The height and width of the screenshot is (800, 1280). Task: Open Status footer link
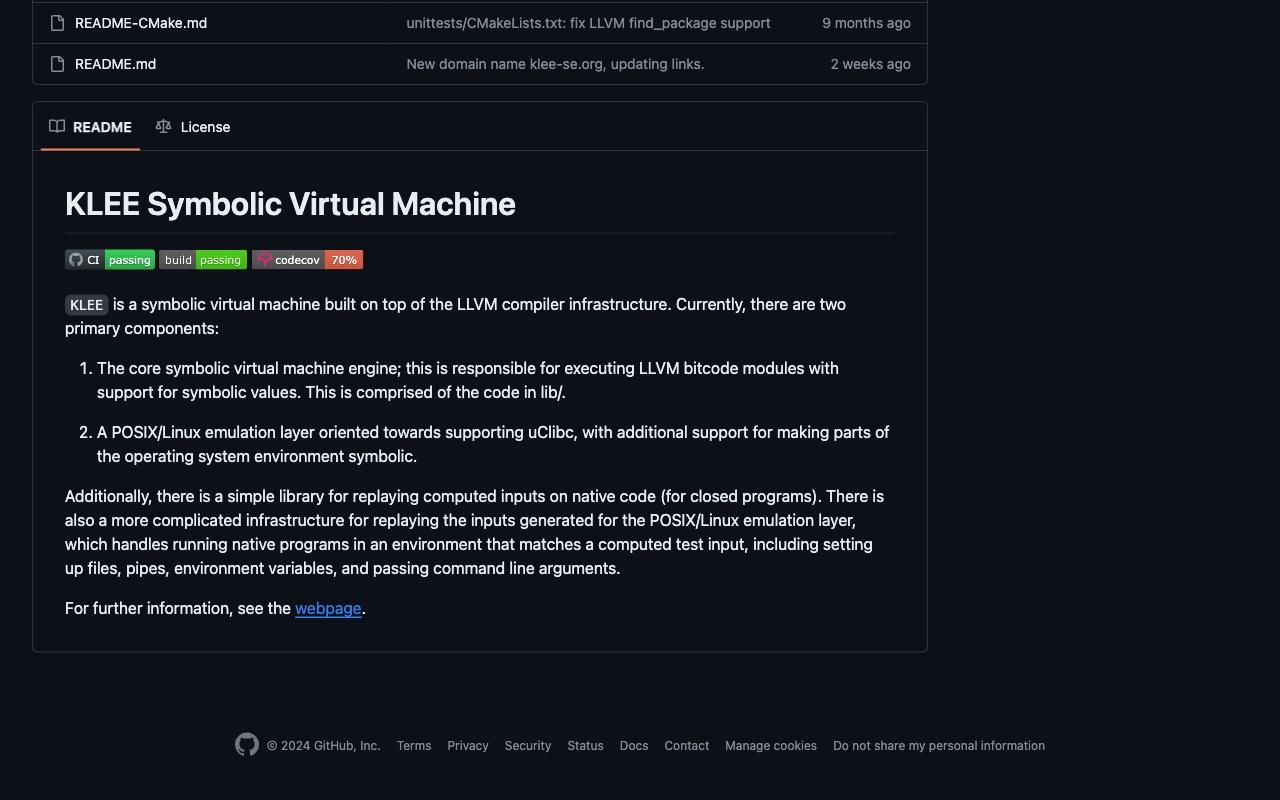click(x=585, y=746)
